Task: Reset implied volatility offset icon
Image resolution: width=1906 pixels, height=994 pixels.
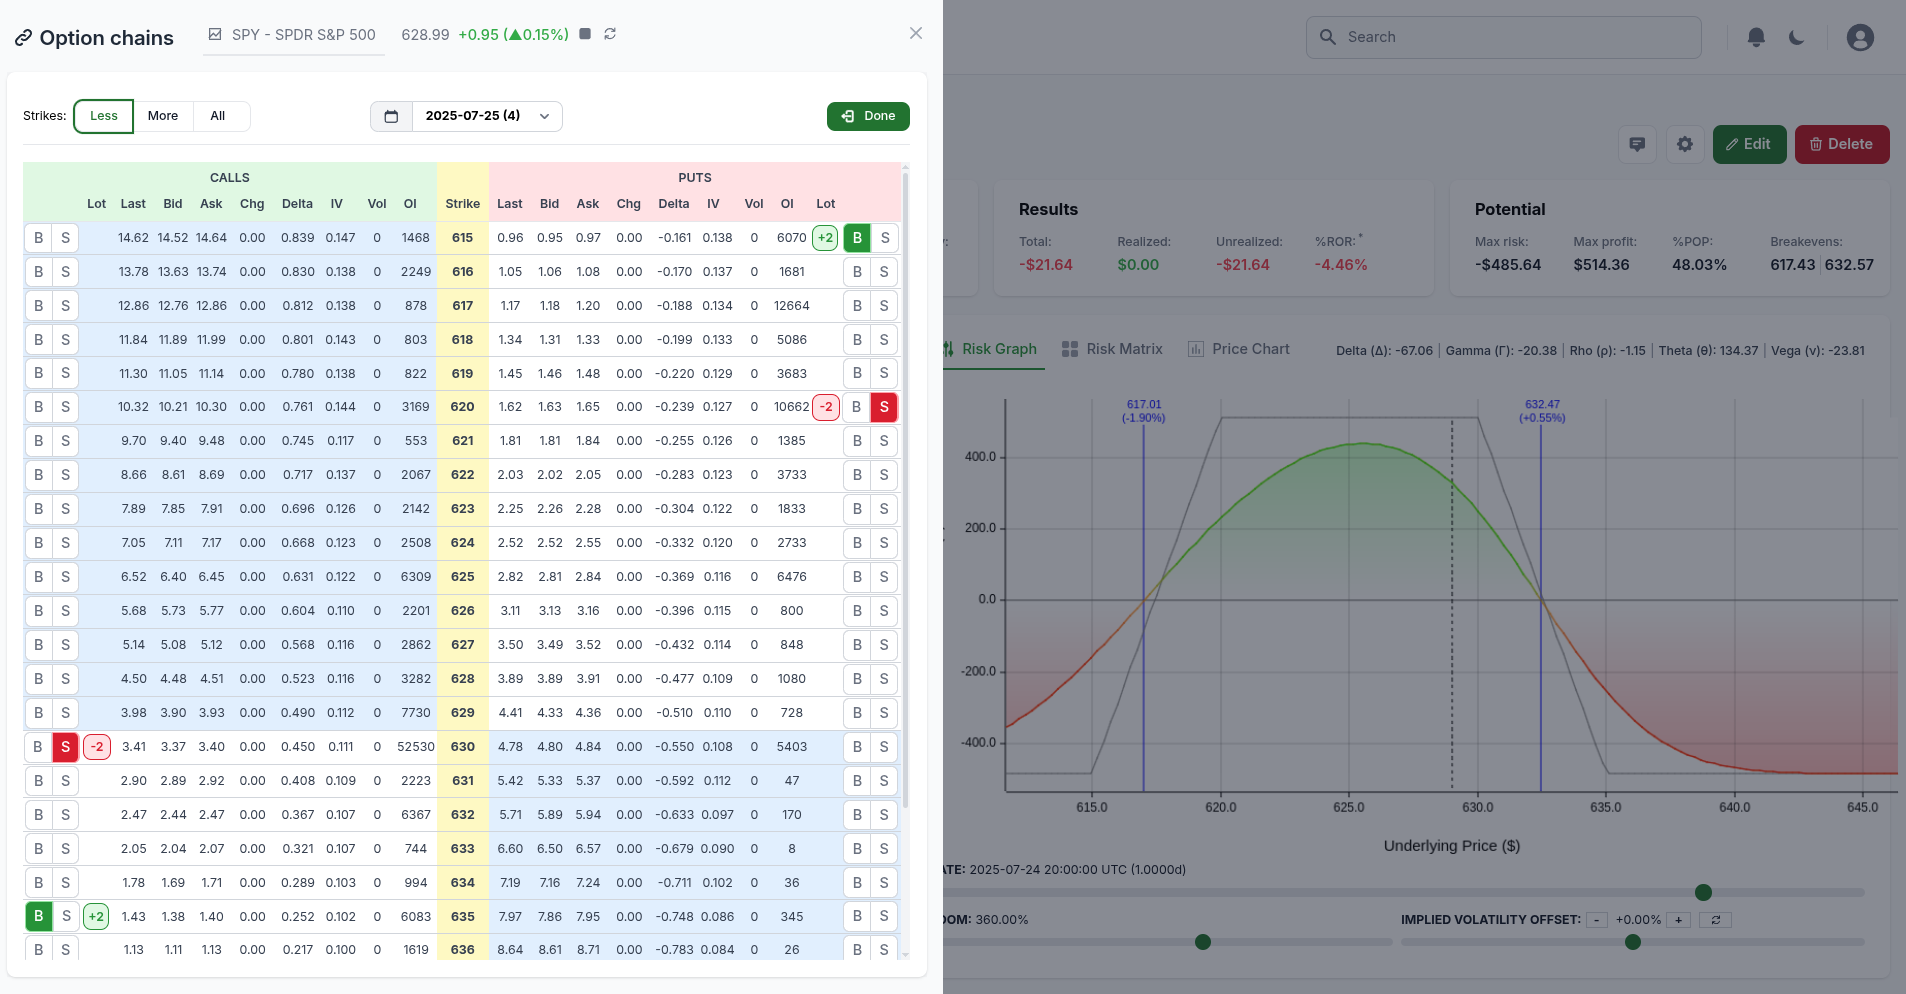Action: pyautogui.click(x=1715, y=920)
